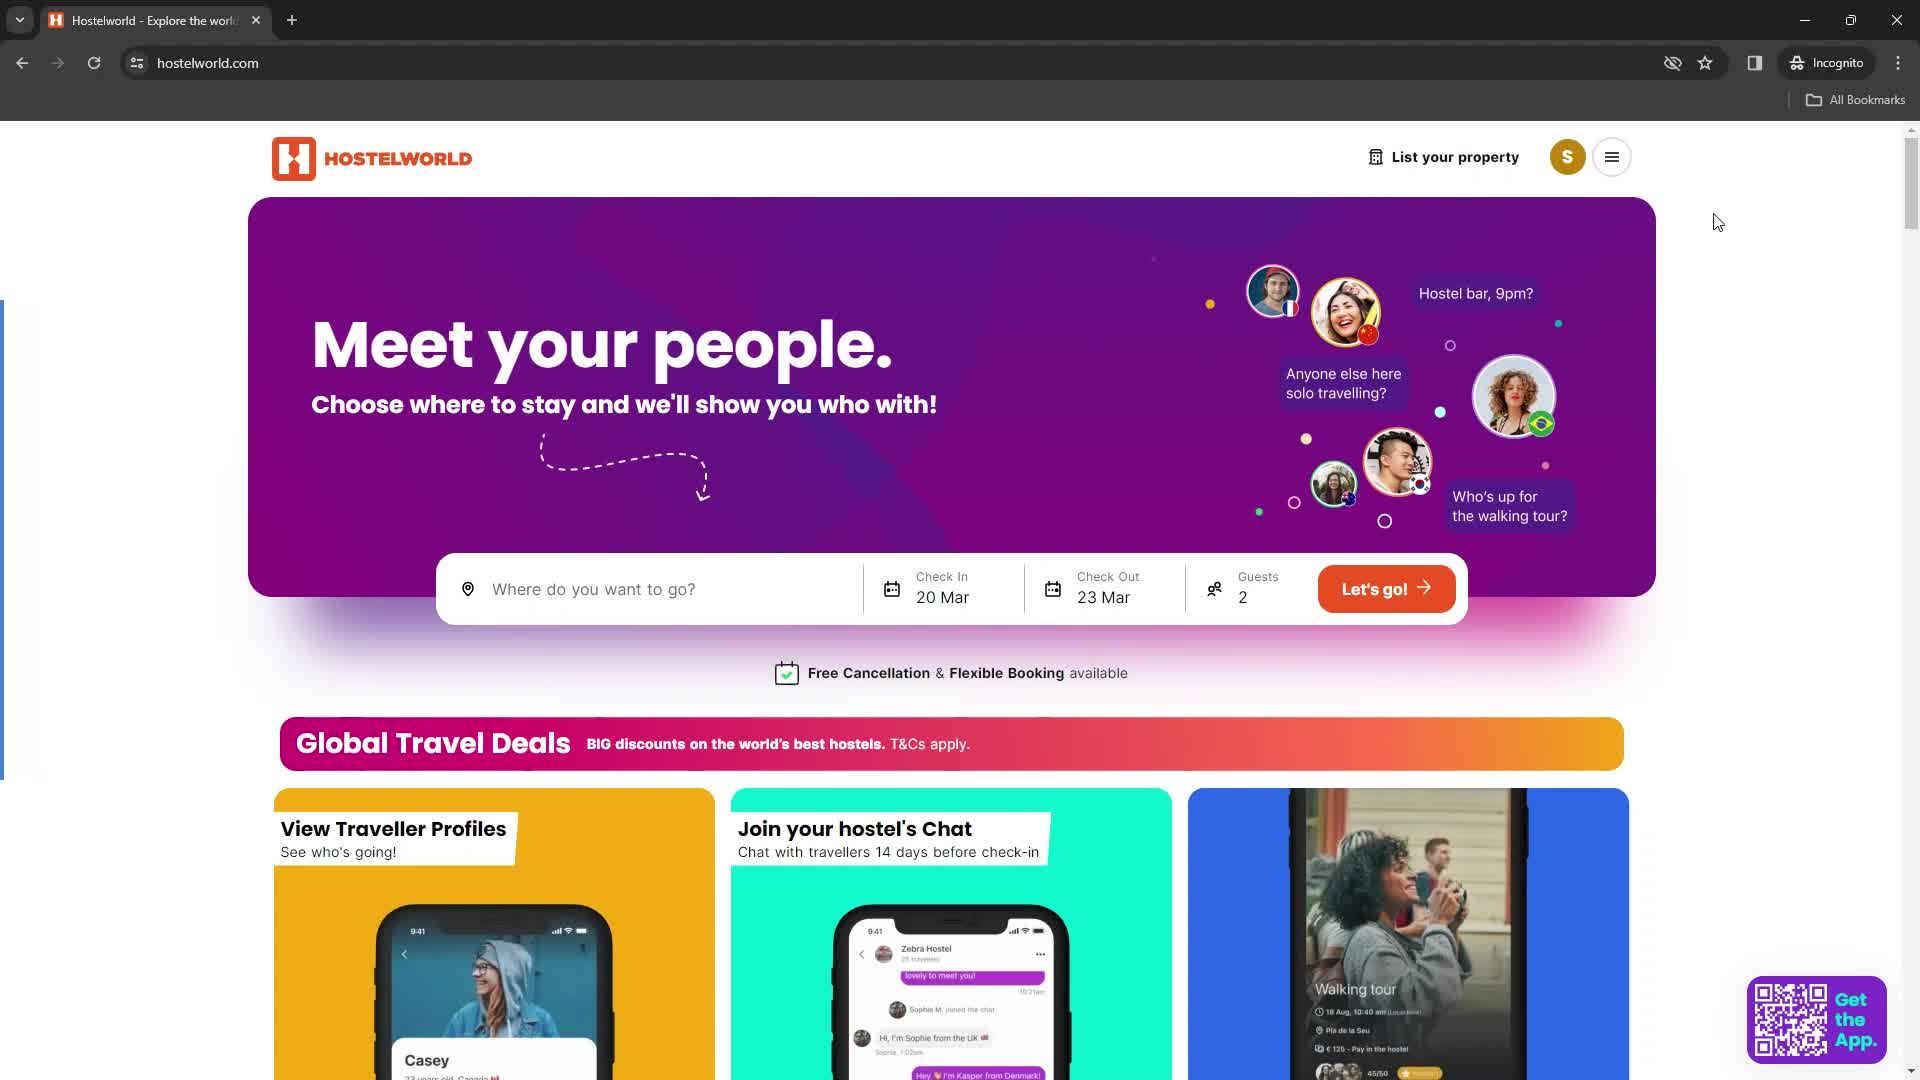Click the location pin icon in search

[x=468, y=588]
